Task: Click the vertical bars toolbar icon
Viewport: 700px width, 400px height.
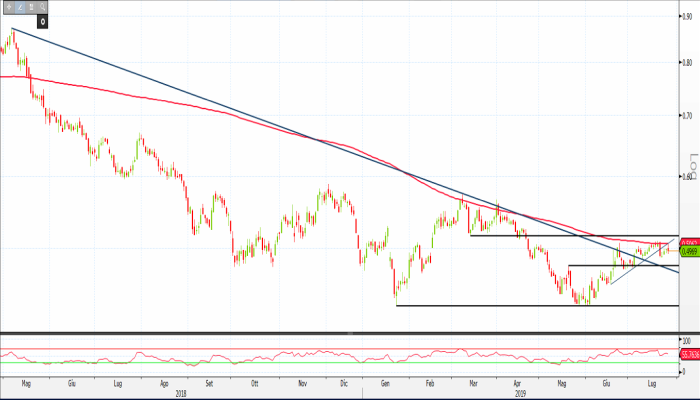Action: coord(31,7)
